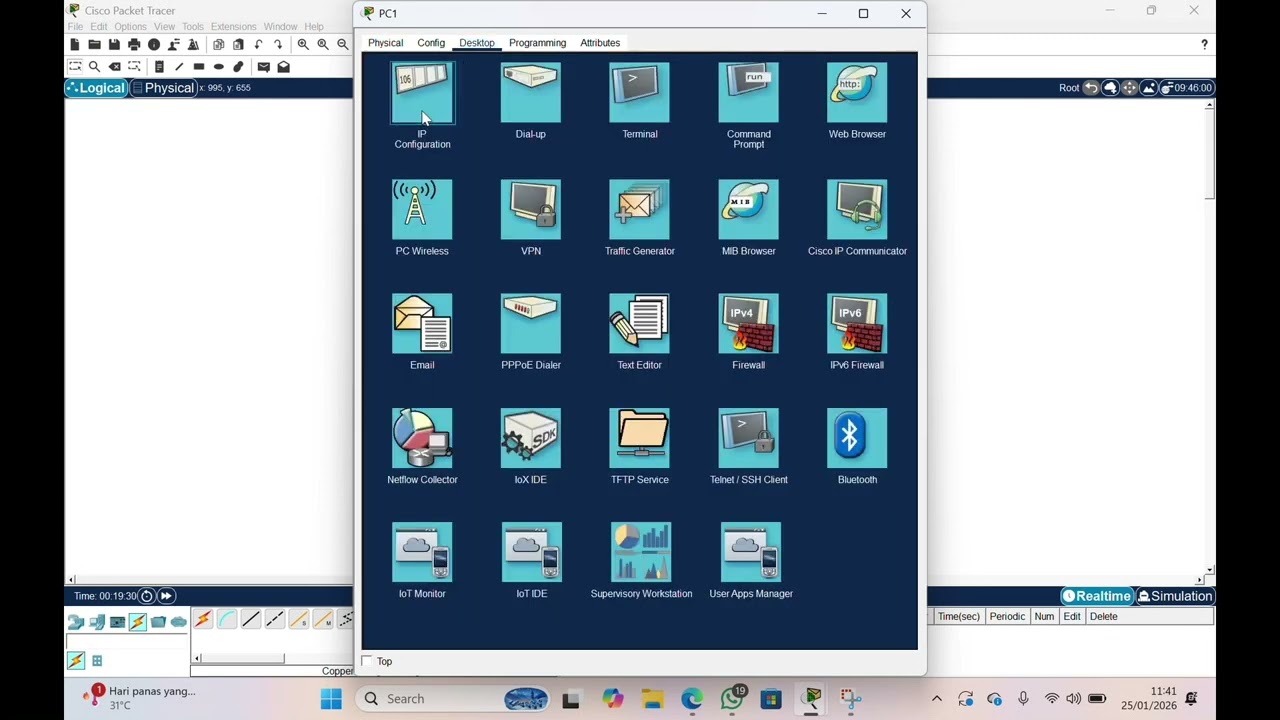This screenshot has width=1280, height=720.
Task: Select the Inspect magnifier tool
Action: click(94, 67)
